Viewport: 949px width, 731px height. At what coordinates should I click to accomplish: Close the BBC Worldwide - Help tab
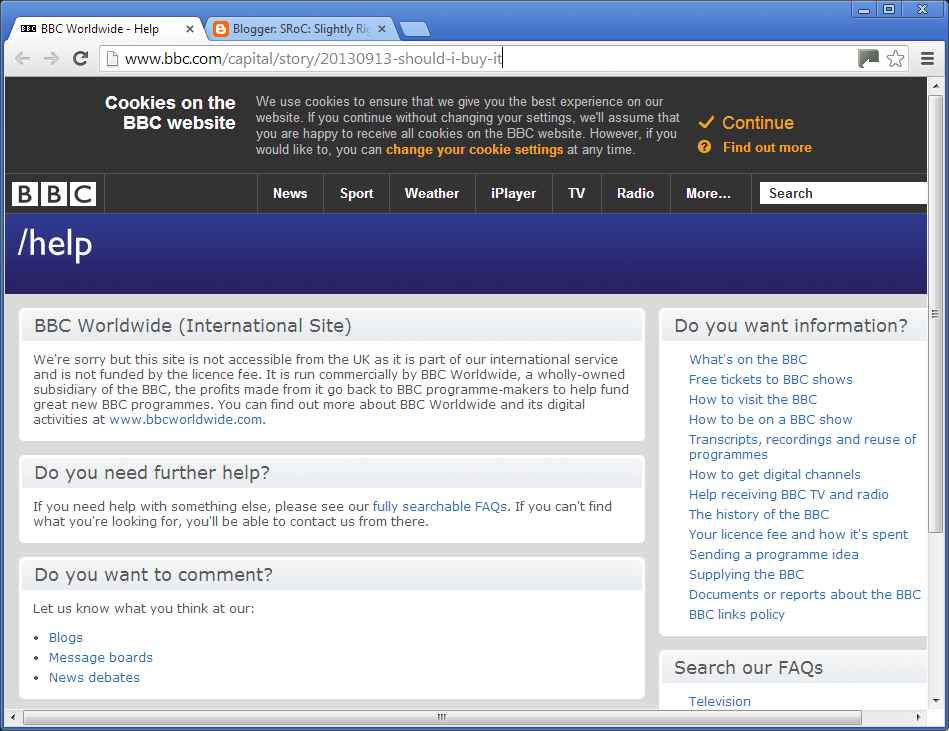pyautogui.click(x=189, y=28)
